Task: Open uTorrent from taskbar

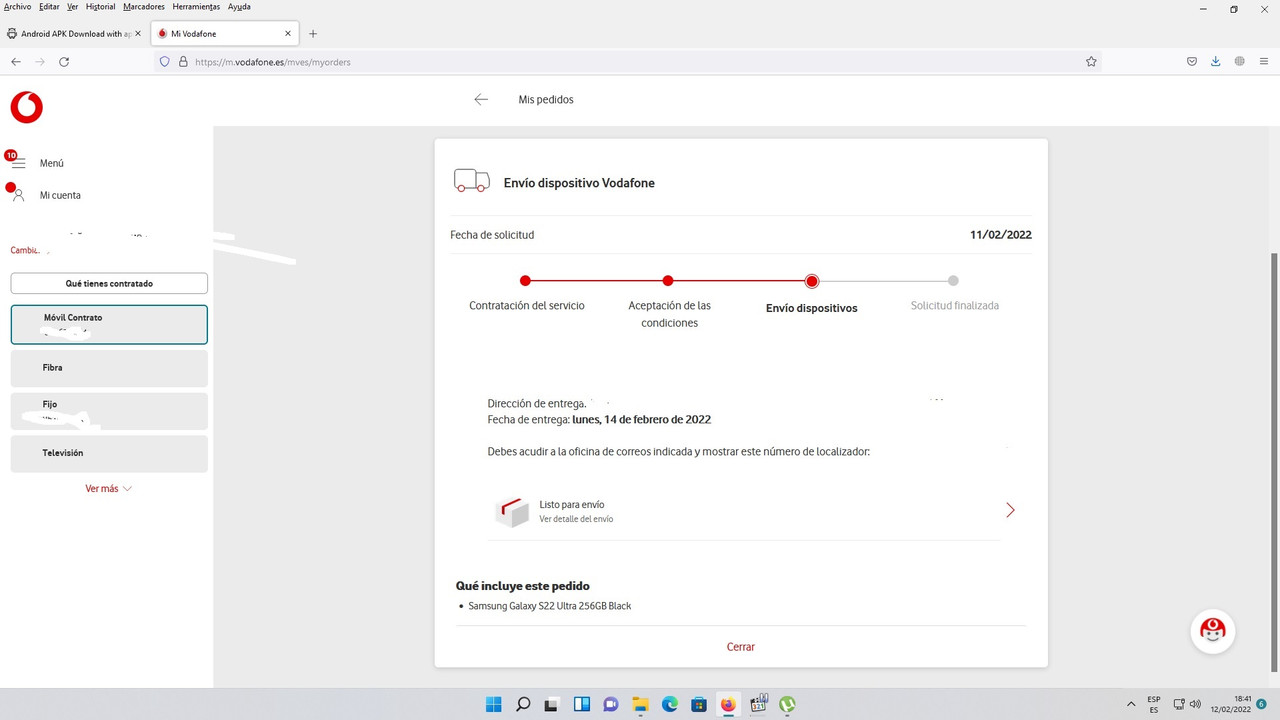Action: click(x=787, y=704)
